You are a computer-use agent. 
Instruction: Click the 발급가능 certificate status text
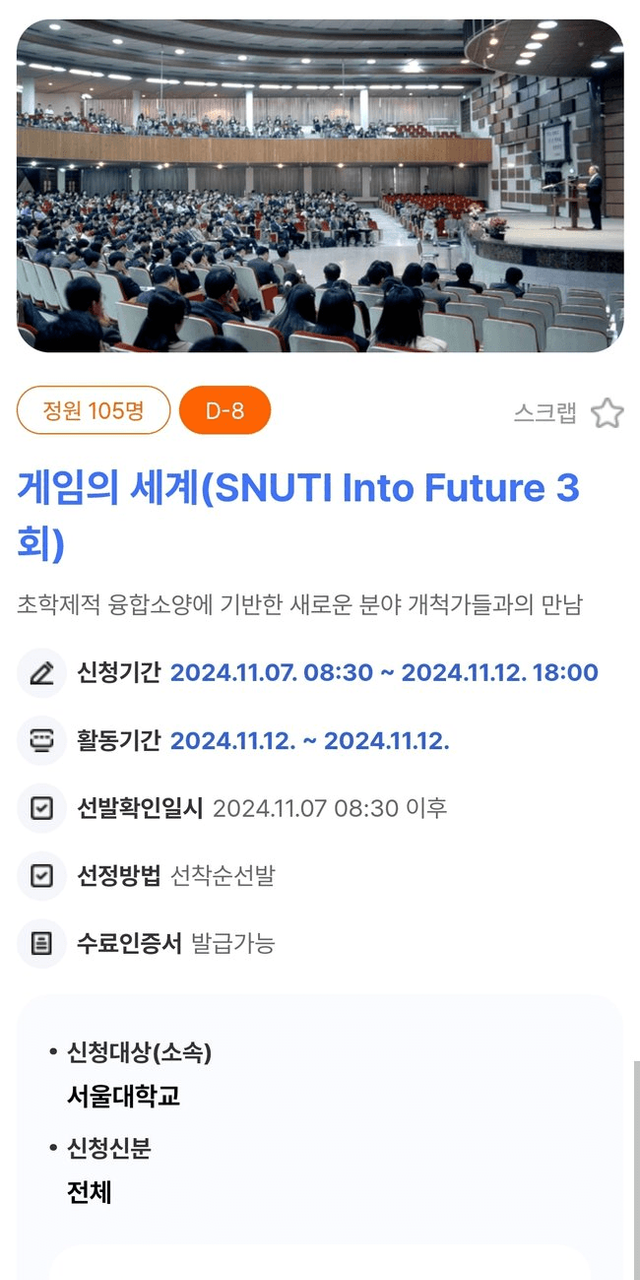(233, 943)
